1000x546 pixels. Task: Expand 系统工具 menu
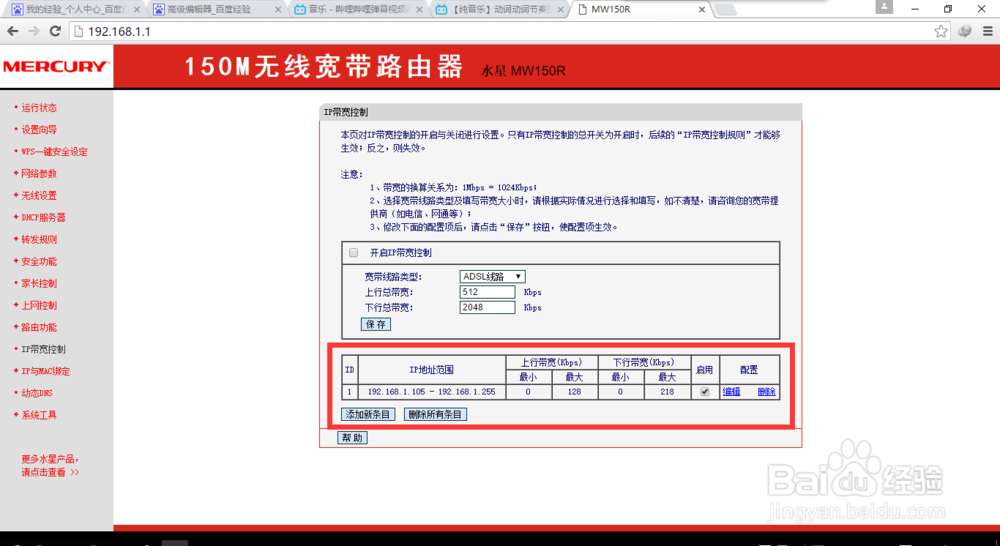39,415
